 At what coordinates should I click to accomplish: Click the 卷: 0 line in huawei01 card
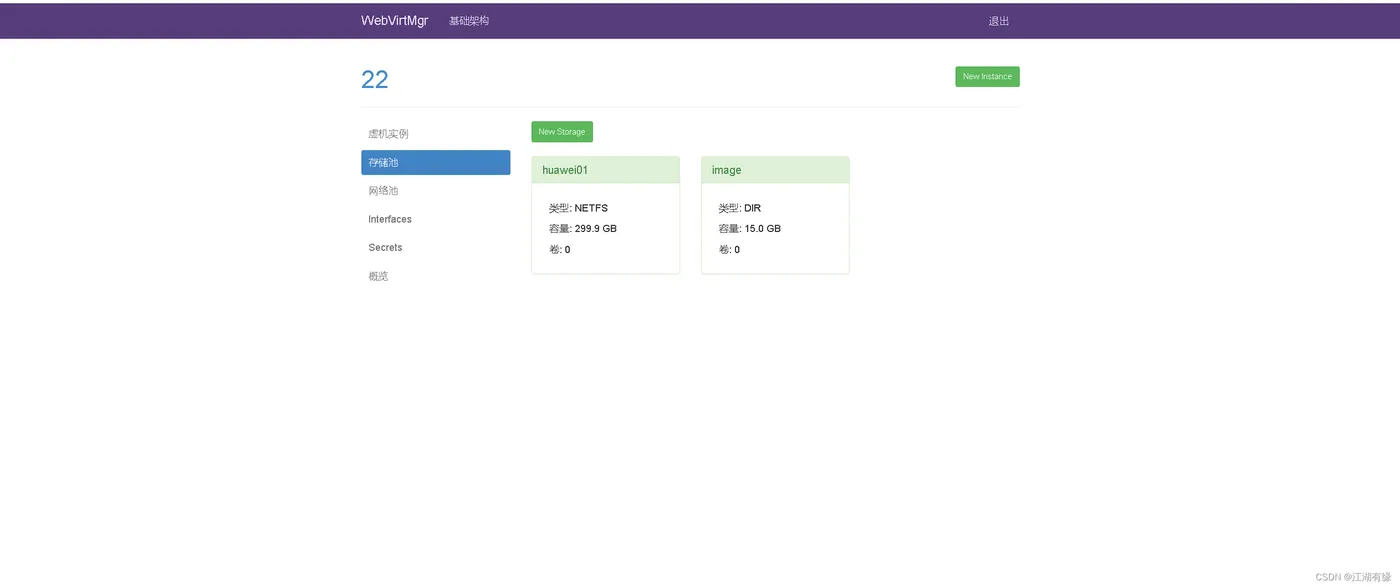[559, 249]
